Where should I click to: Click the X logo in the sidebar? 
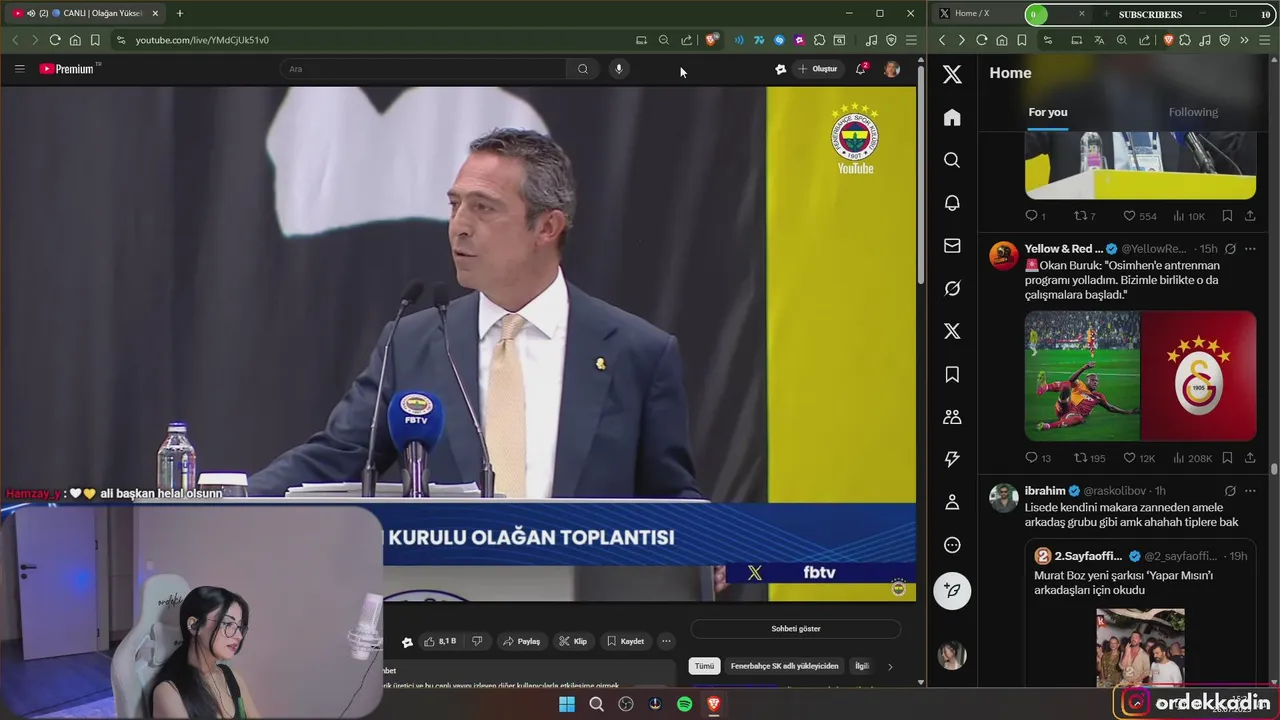point(952,74)
